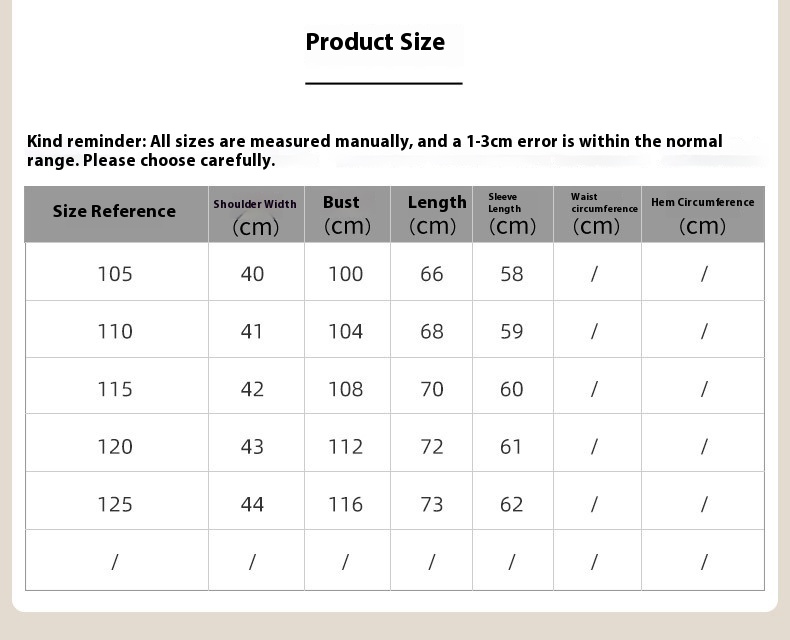This screenshot has width=790, height=640.
Task: Click size 120 row label
Action: pyautogui.click(x=115, y=446)
